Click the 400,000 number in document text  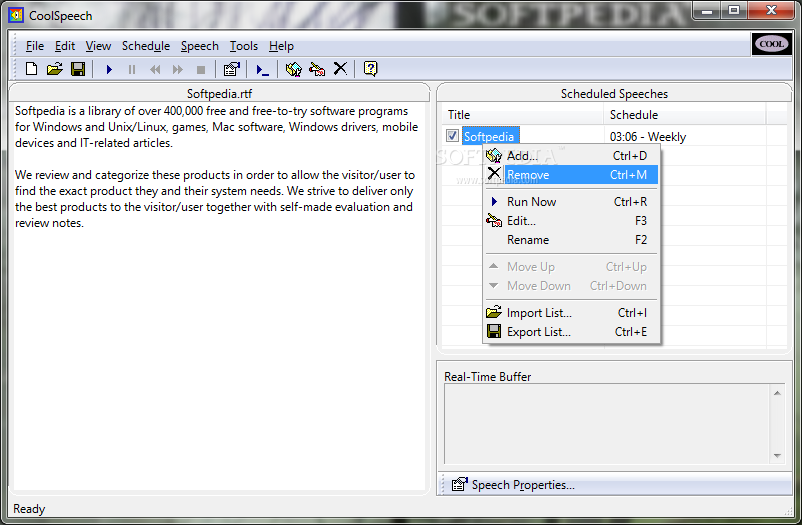click(x=183, y=111)
